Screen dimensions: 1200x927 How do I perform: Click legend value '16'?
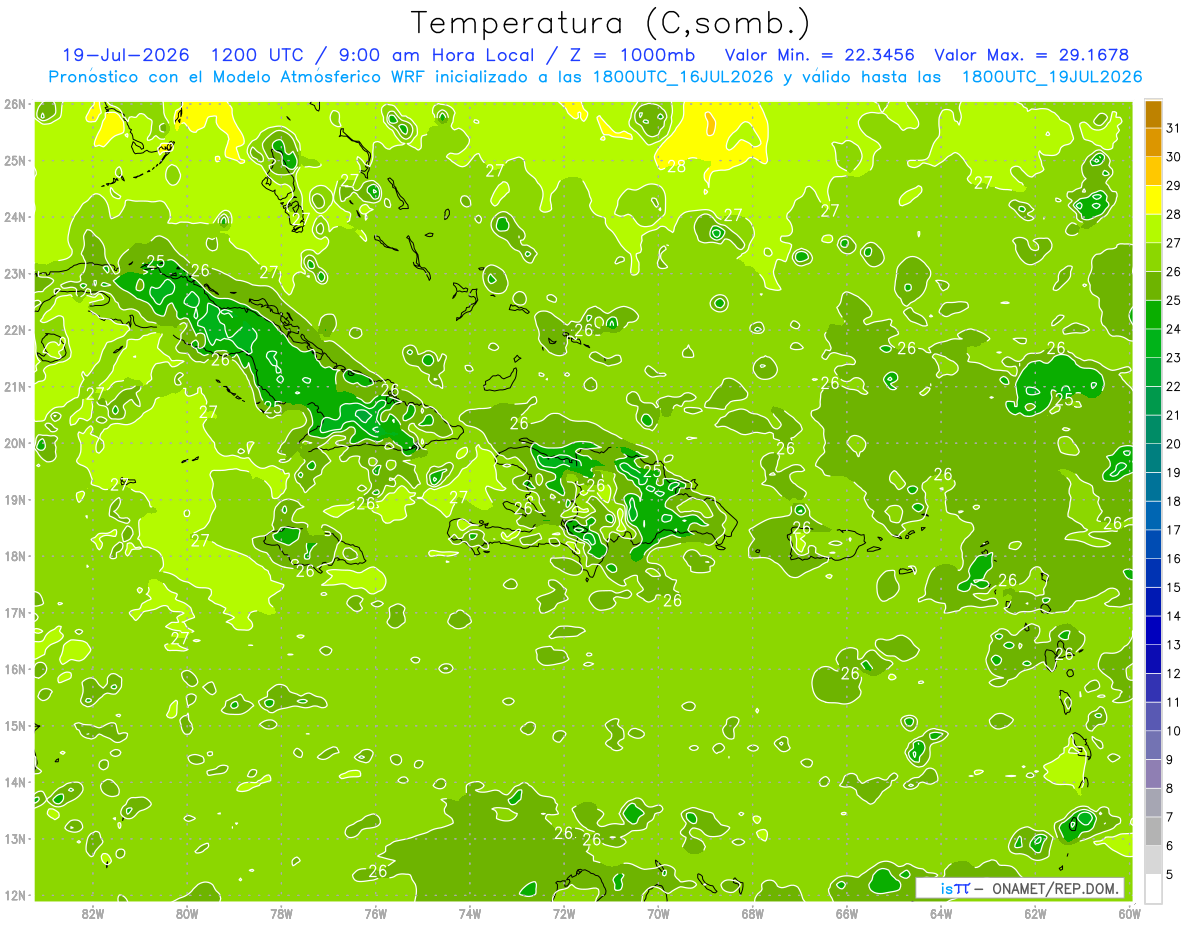click(1173, 559)
